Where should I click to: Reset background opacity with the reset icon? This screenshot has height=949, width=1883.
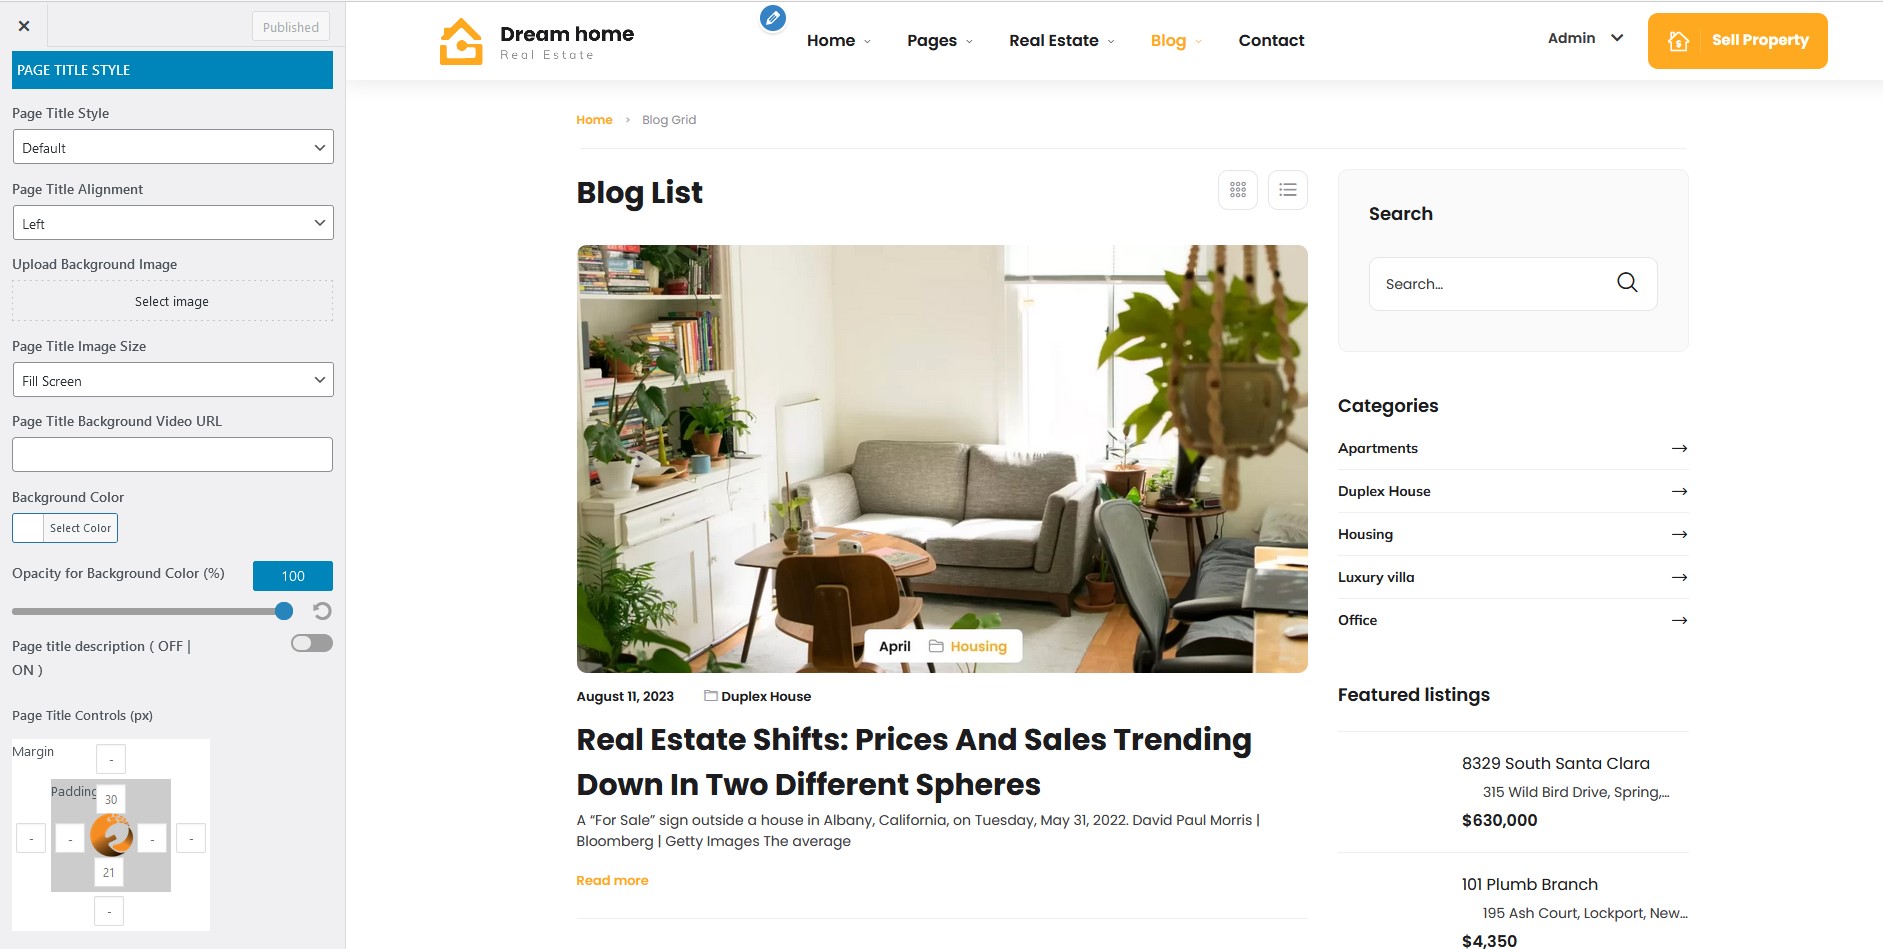click(x=322, y=611)
